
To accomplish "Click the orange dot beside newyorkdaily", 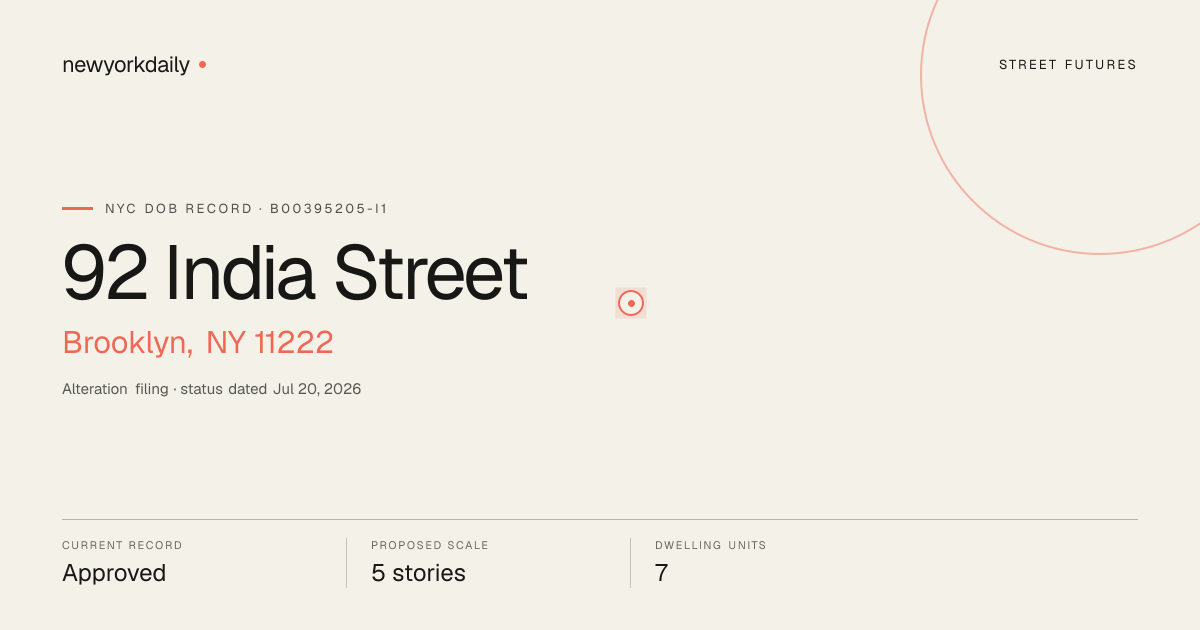I will [202, 65].
